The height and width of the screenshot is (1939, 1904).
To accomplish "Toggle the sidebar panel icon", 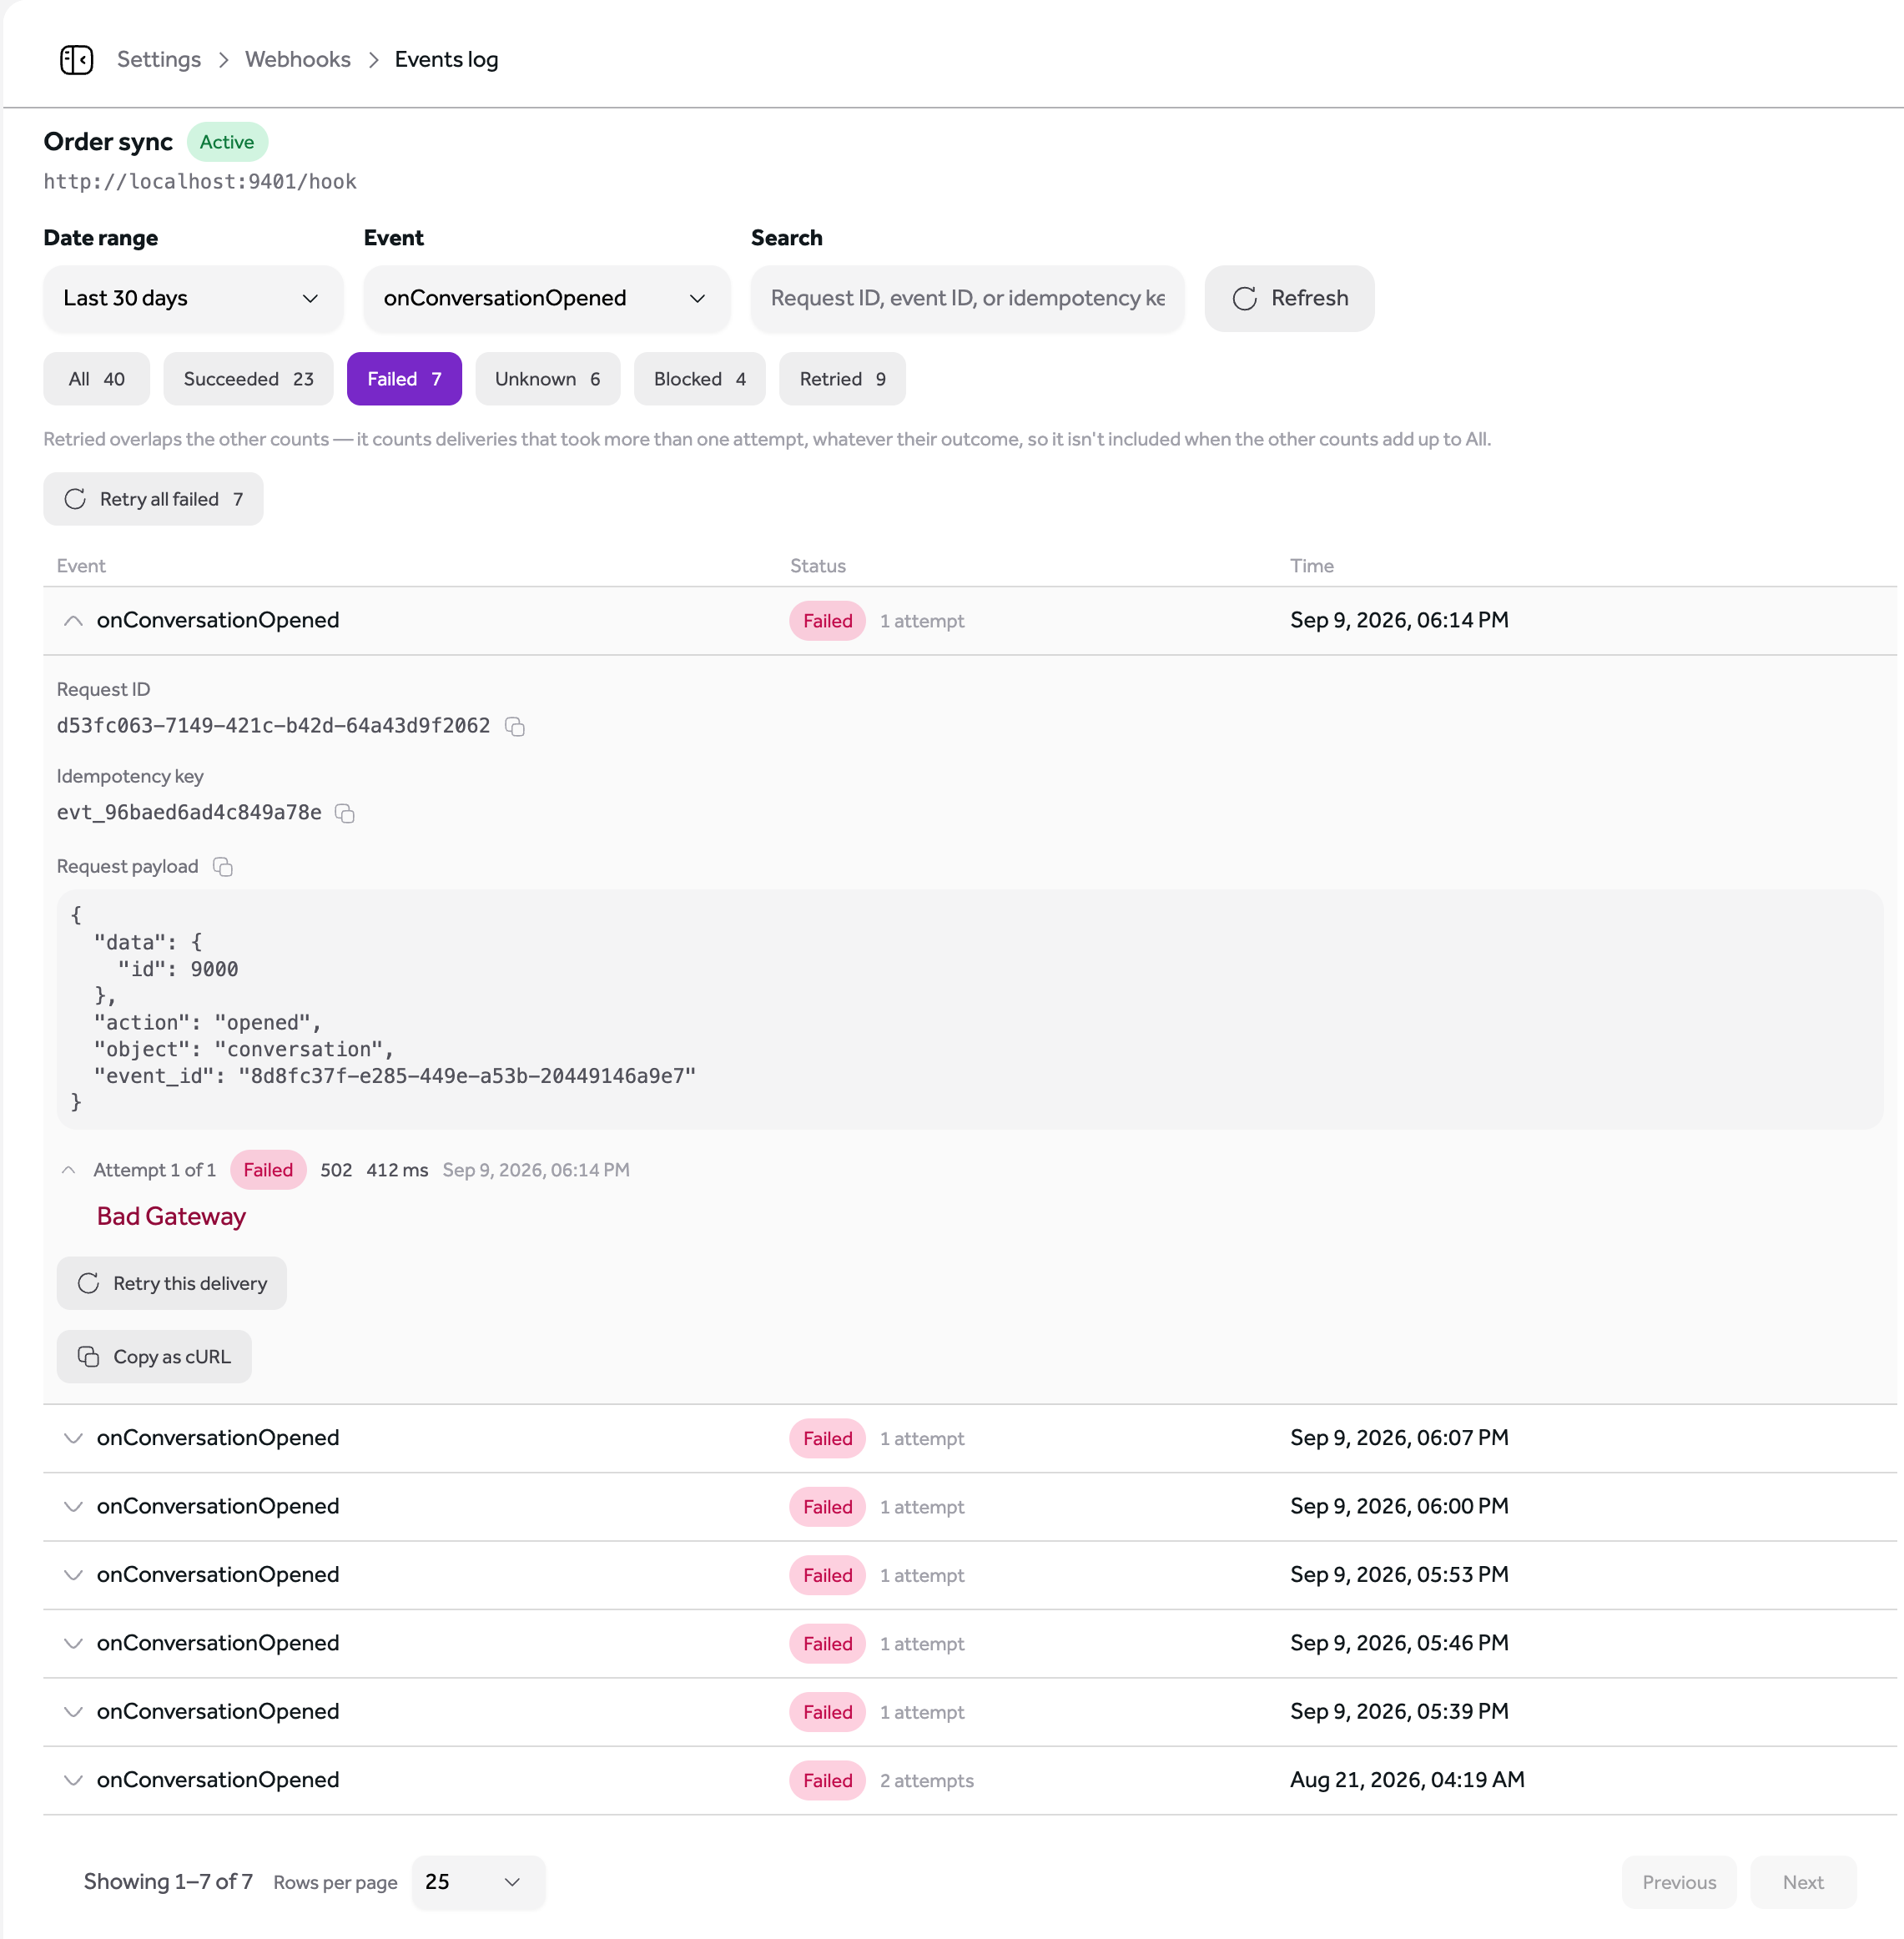I will [x=77, y=60].
